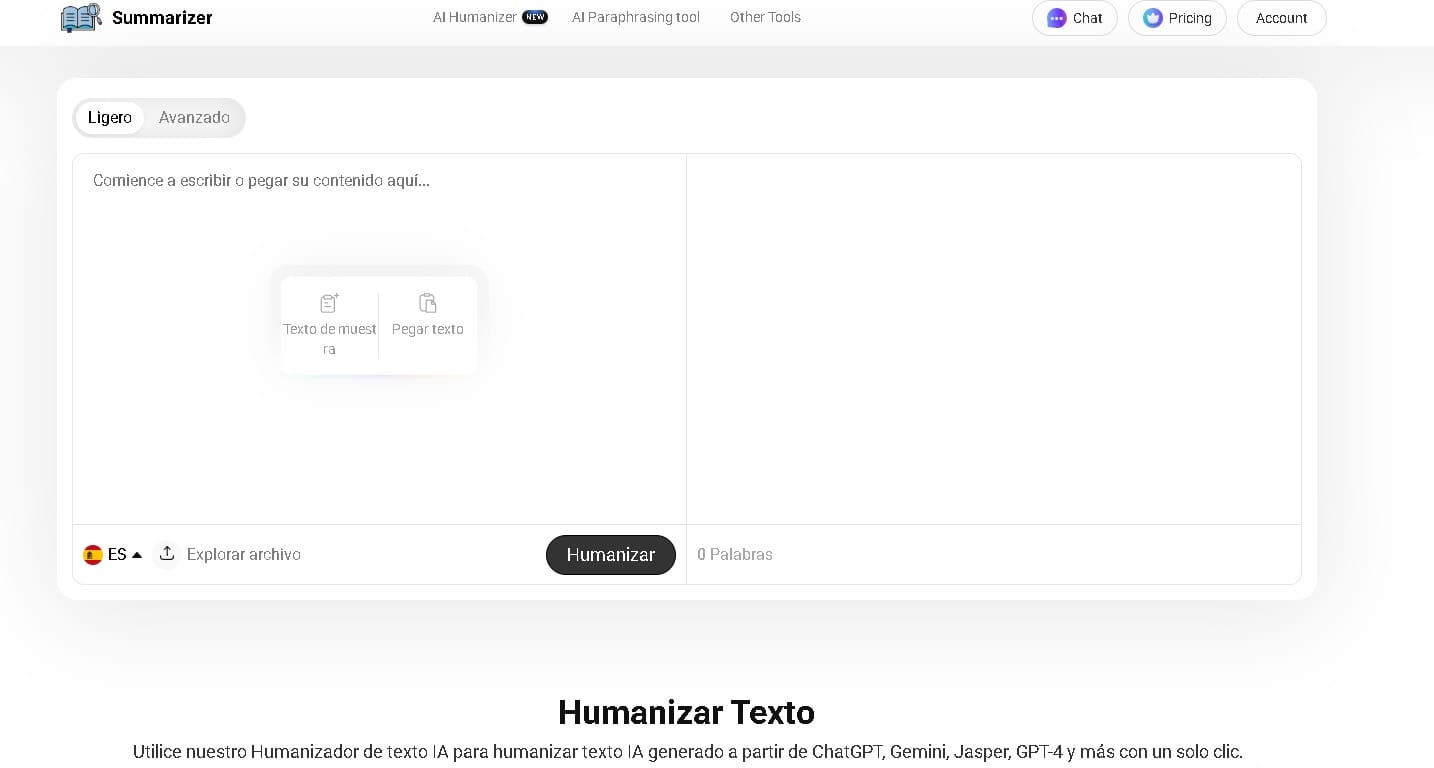The width and height of the screenshot is (1434, 768).
Task: Select the "Texto de muestra" sample icon
Action: [329, 303]
